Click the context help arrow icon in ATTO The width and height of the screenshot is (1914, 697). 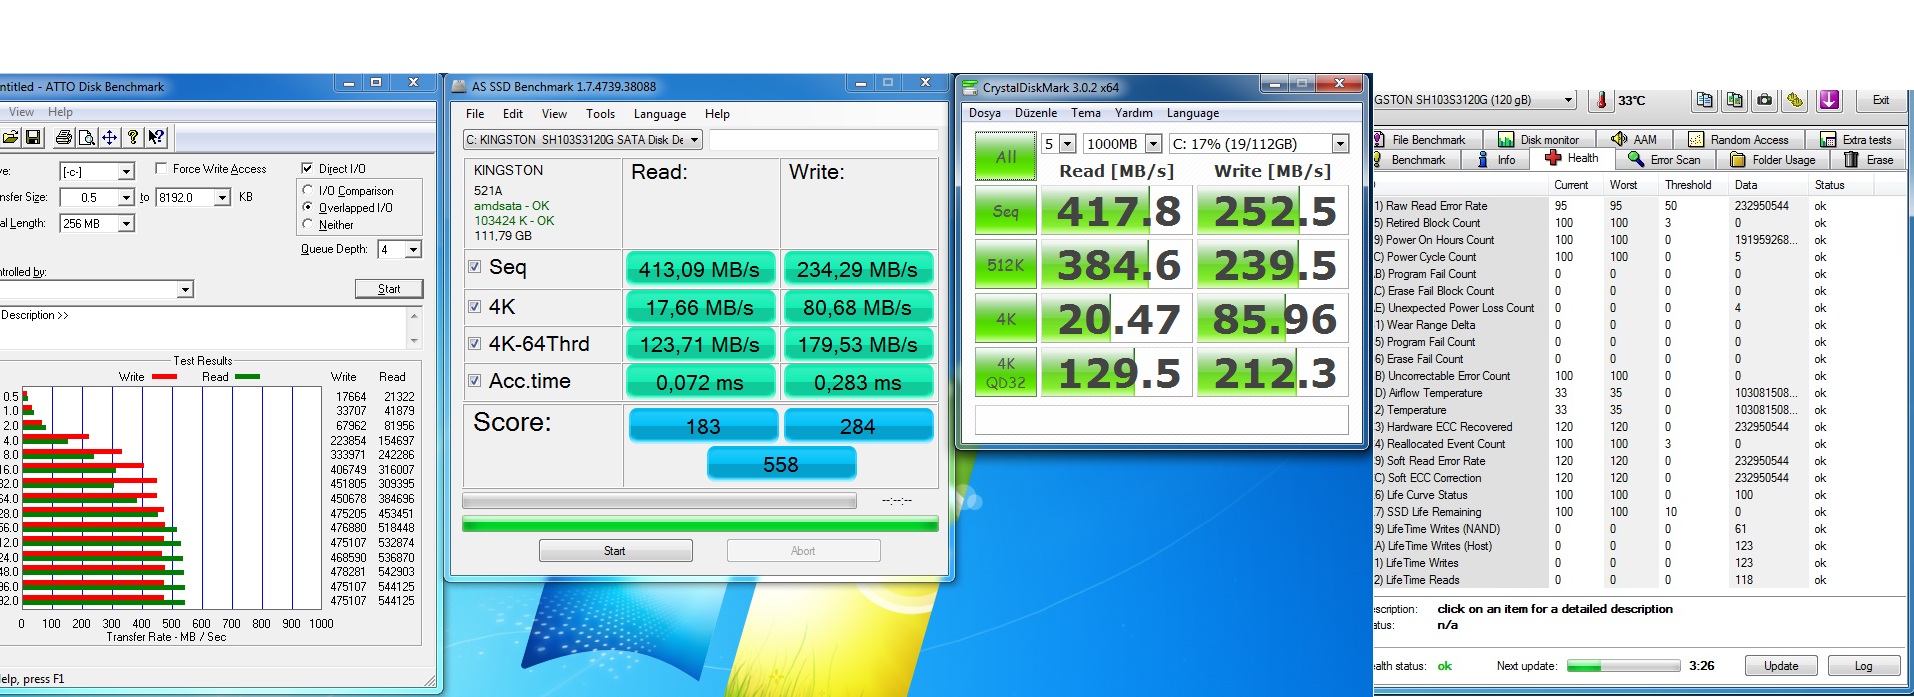pyautogui.click(x=156, y=137)
